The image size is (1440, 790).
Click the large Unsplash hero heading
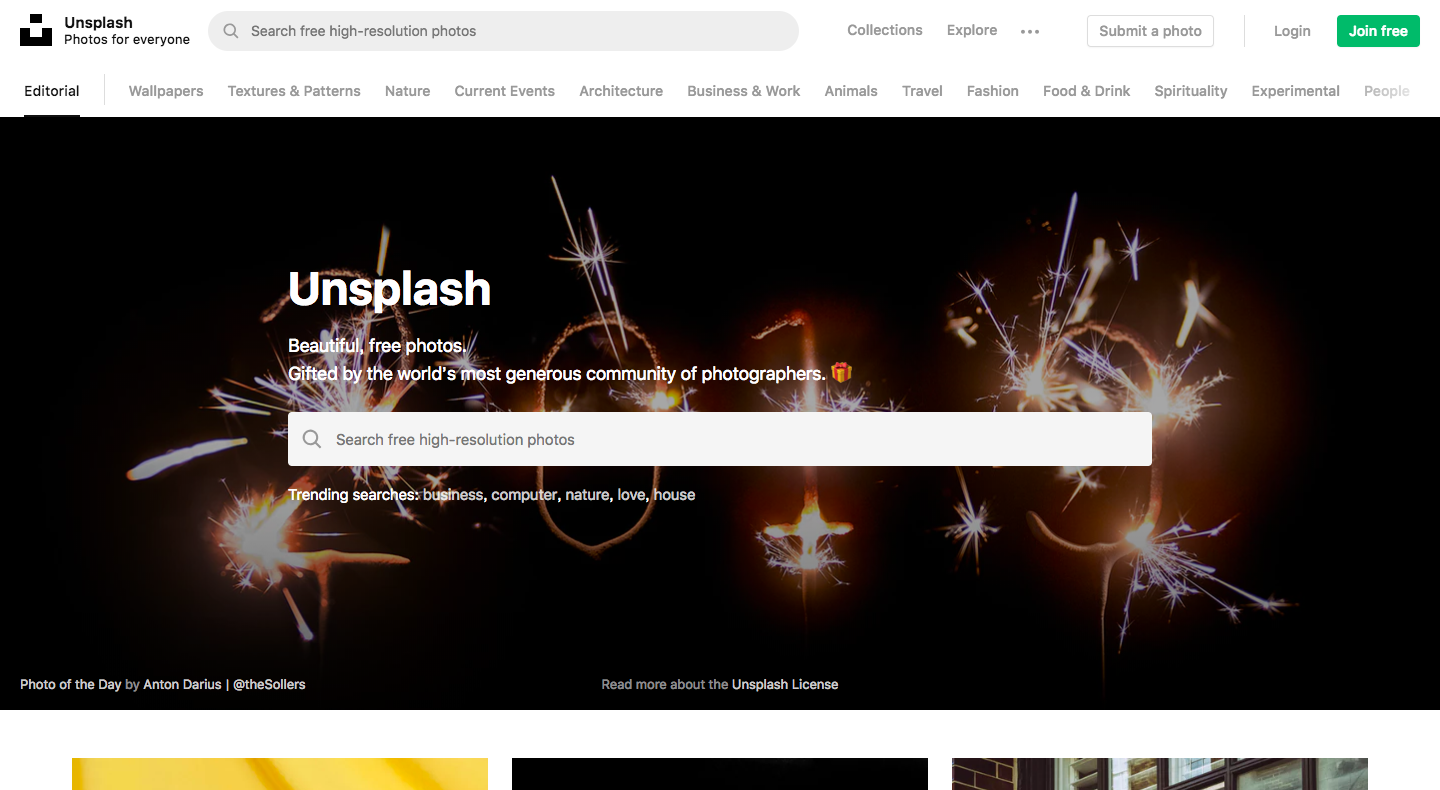(x=389, y=289)
